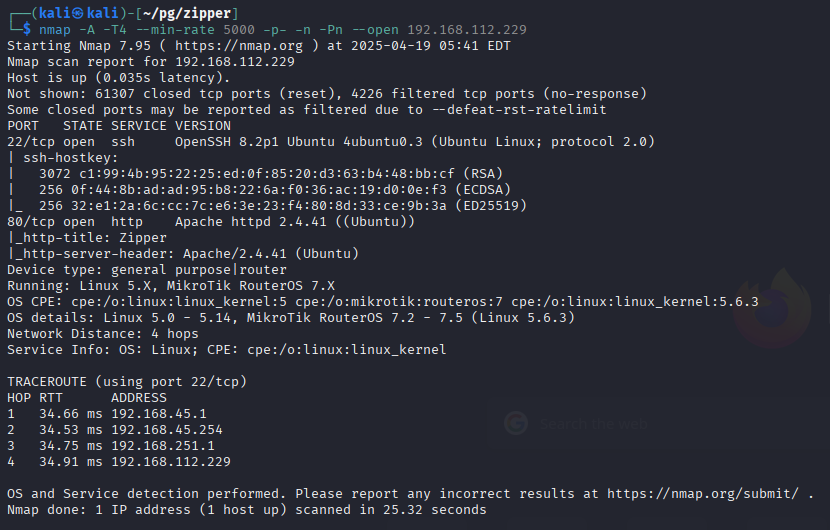The image size is (830, 530).
Task: Click the RSA hostkey fingerprint line
Action: click(x=255, y=174)
